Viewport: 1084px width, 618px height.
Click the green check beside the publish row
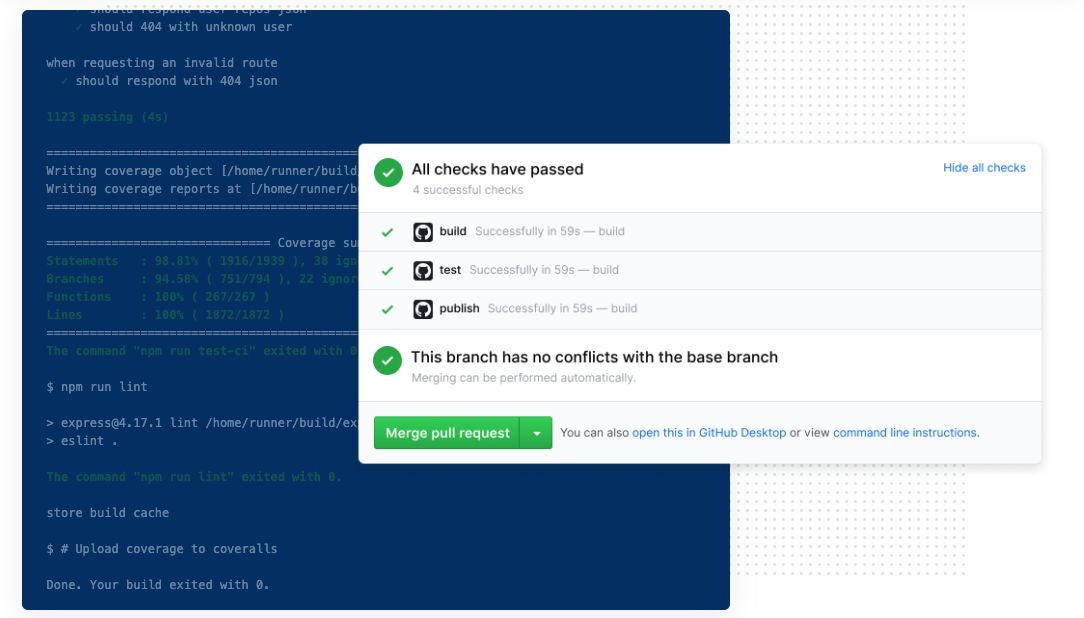[388, 310]
